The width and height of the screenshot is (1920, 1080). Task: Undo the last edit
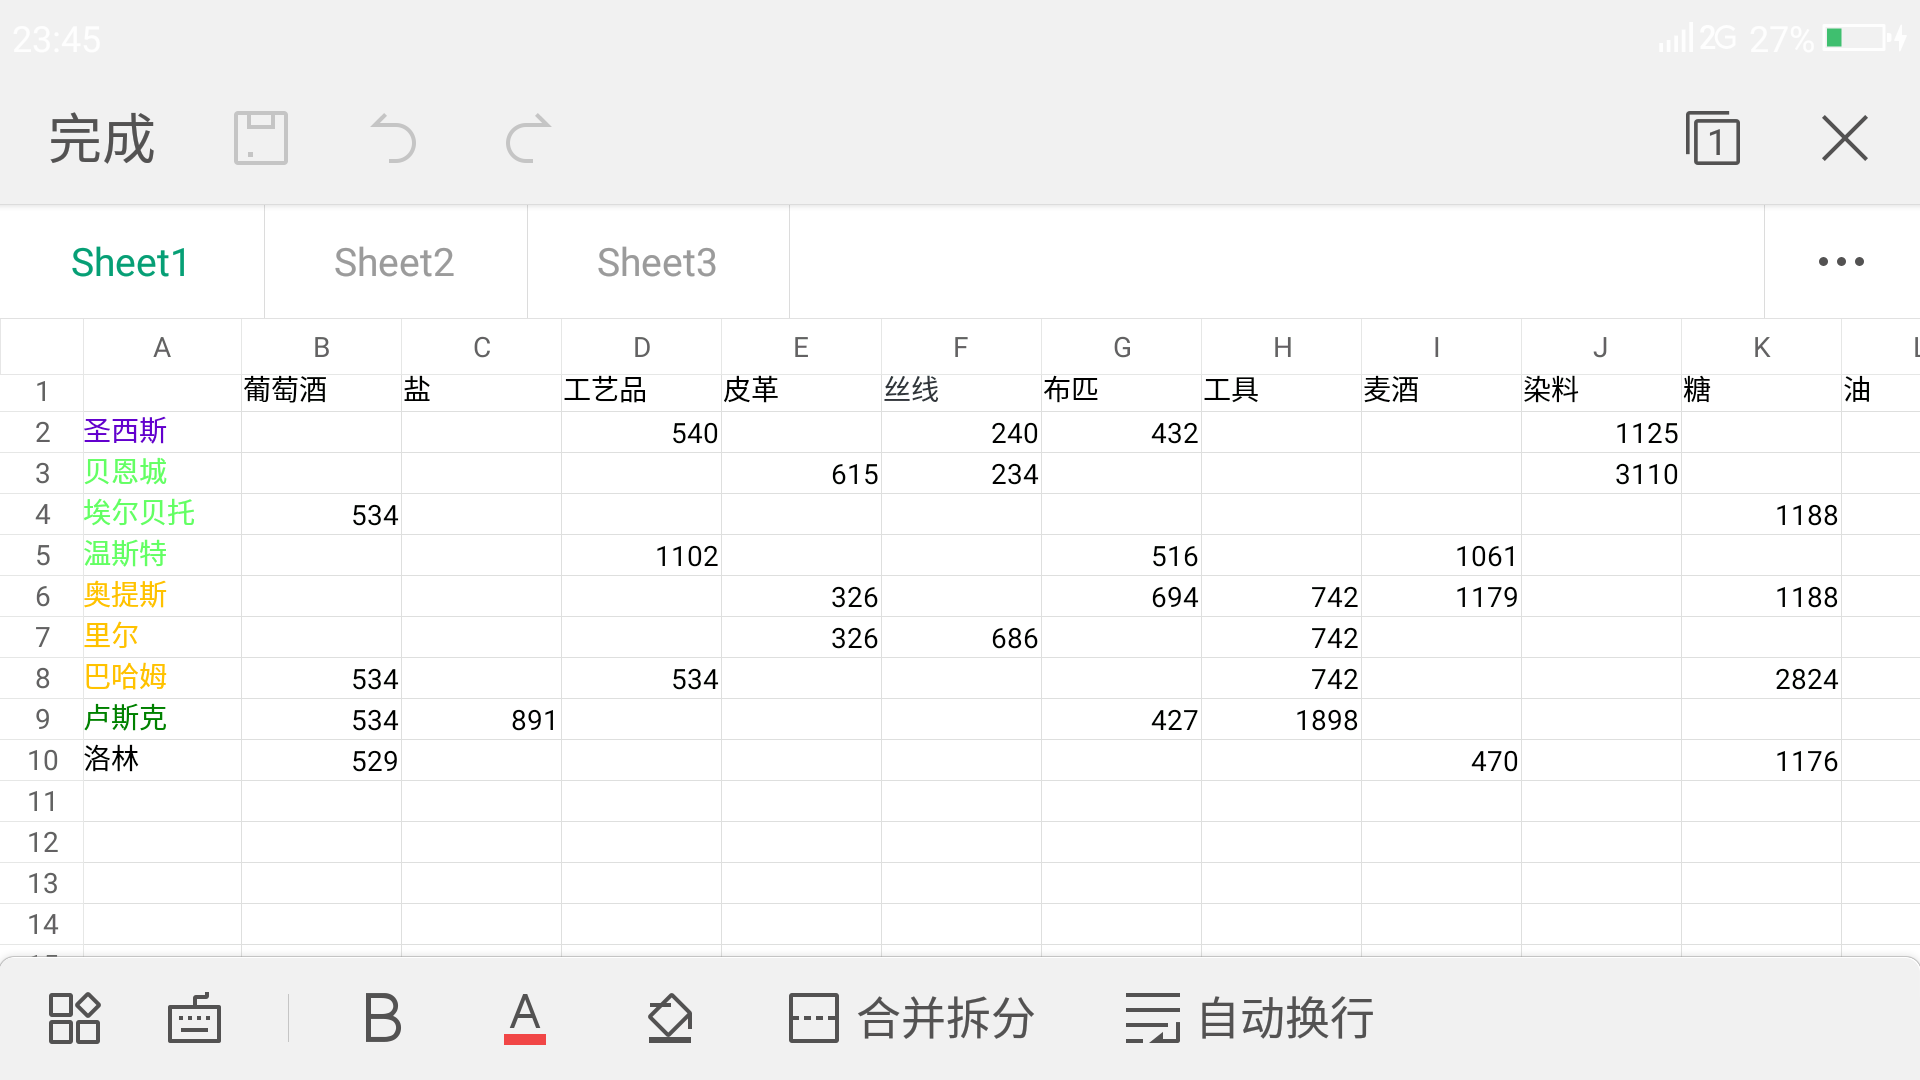tap(393, 138)
